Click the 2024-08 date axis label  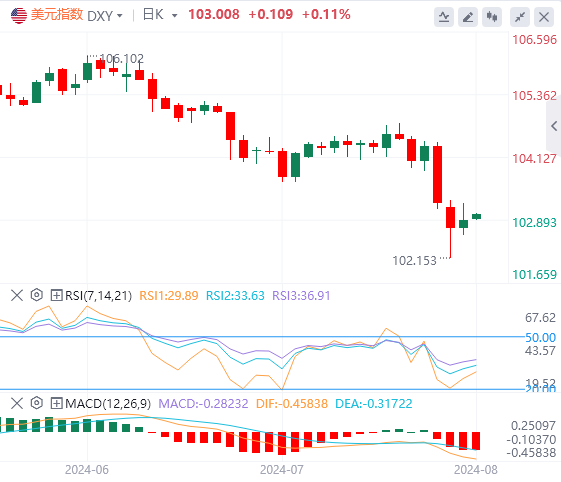tap(475, 469)
